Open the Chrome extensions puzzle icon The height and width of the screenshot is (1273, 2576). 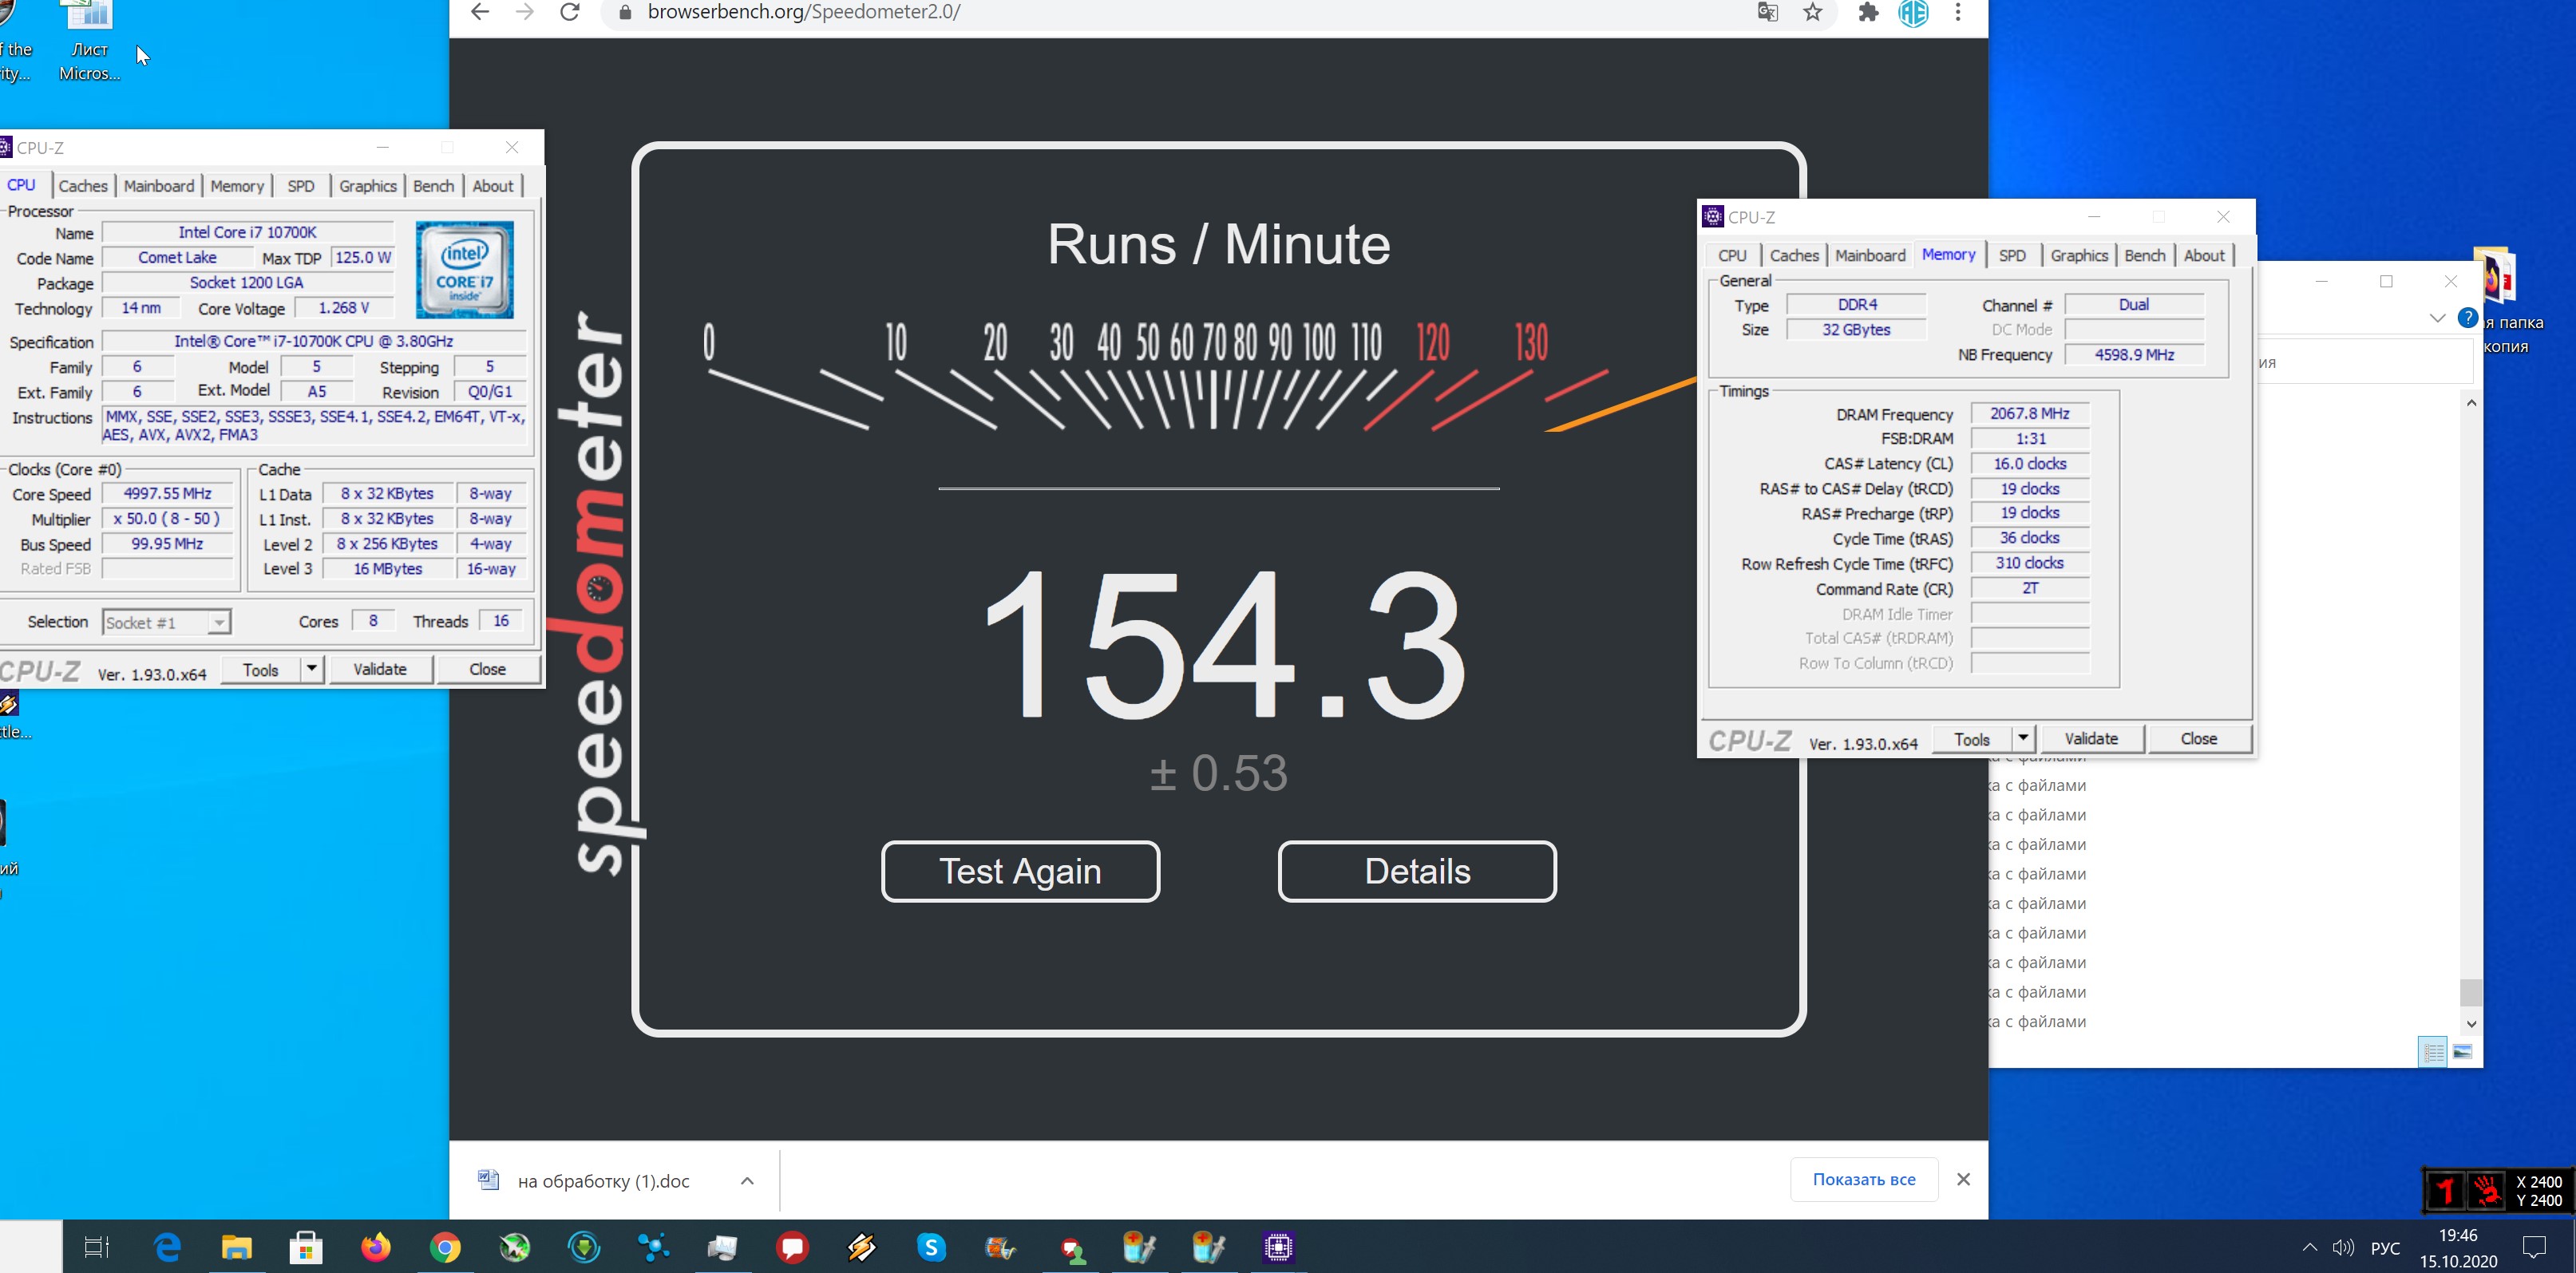[1867, 12]
